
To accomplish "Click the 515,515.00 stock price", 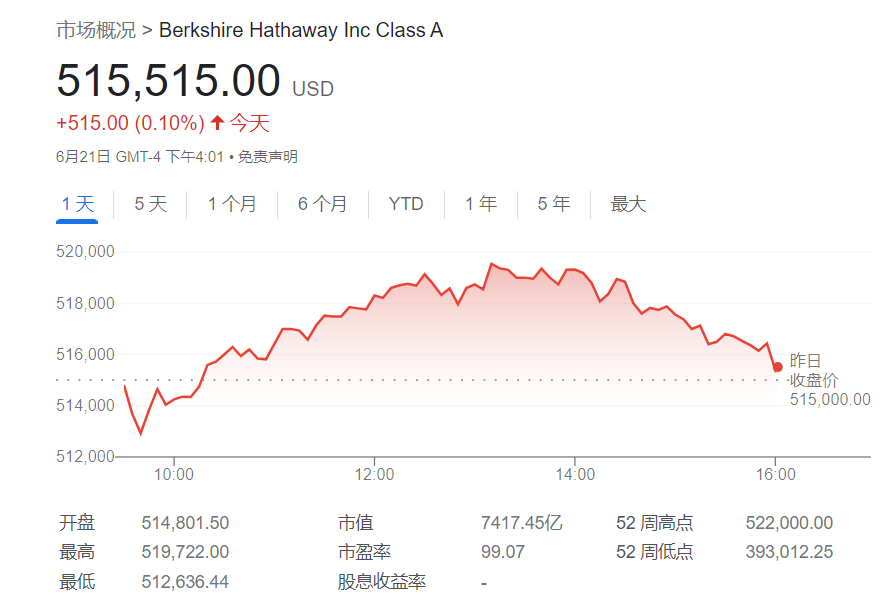I will click(168, 81).
